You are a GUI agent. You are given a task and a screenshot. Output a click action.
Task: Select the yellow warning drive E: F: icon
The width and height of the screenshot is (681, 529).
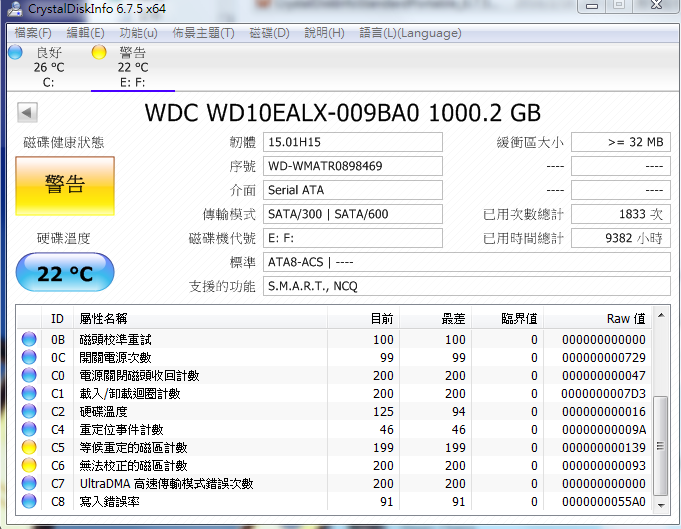pyautogui.click(x=99, y=52)
